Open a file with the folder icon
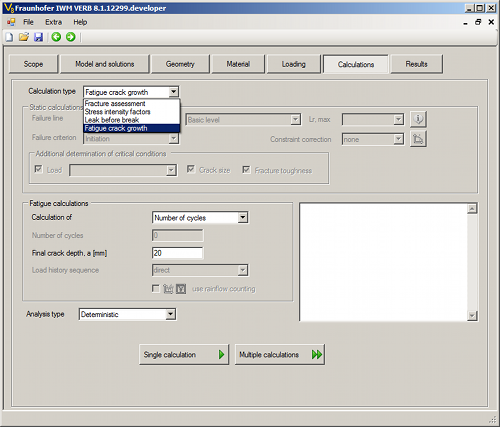 point(24,37)
